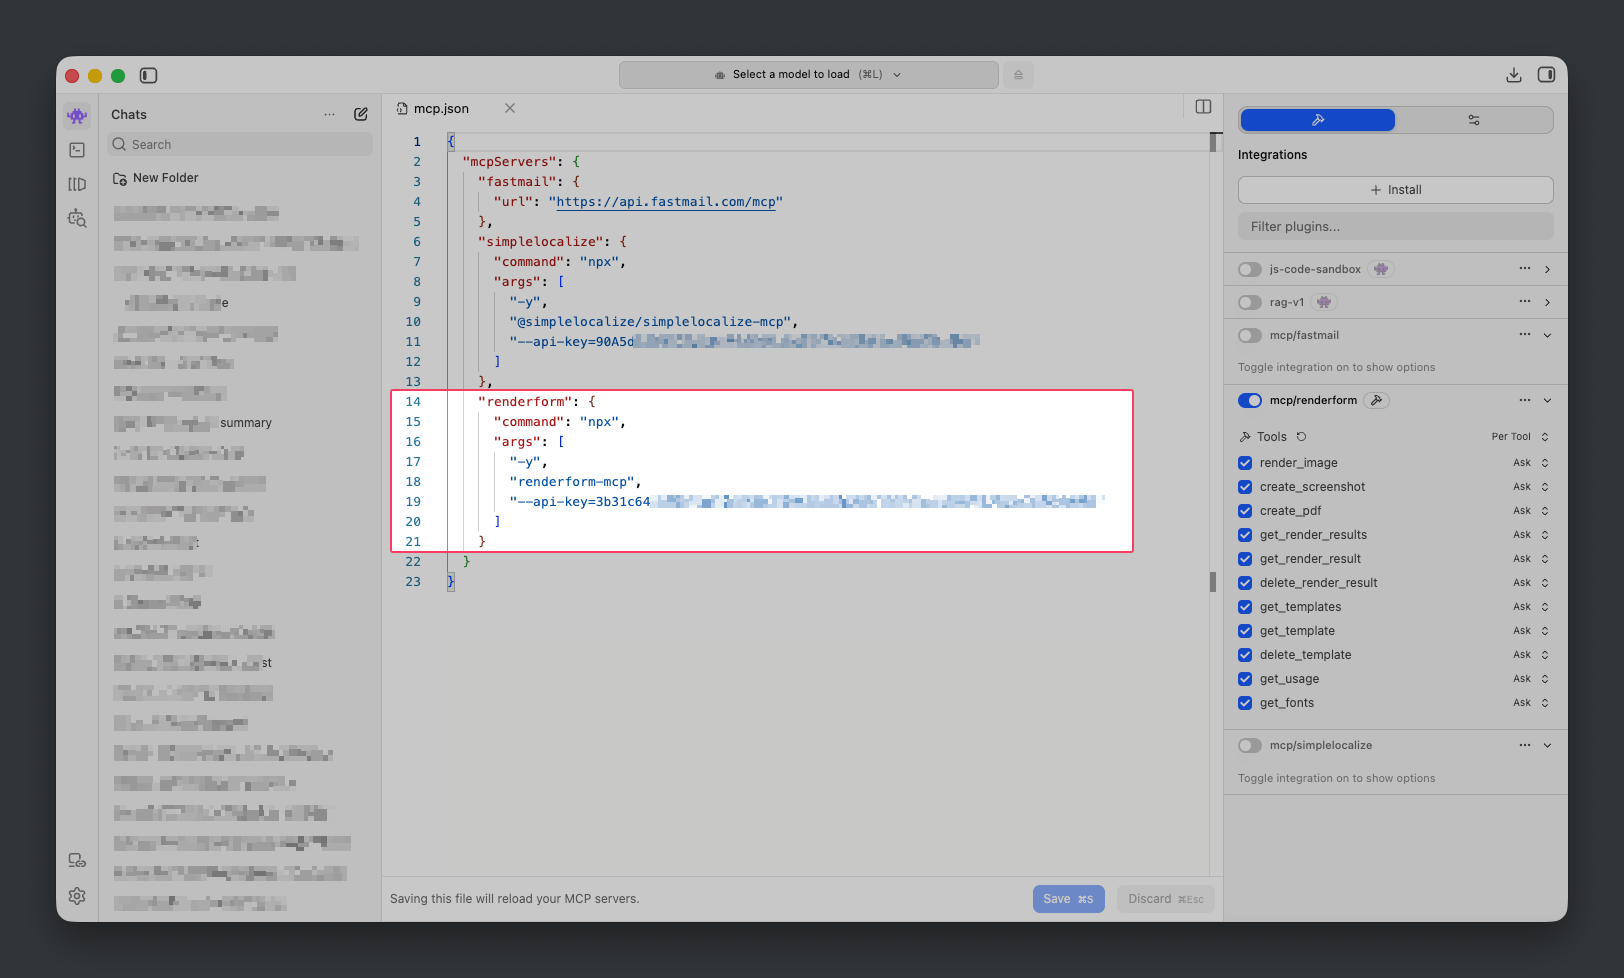Open the fastmail API URL link

[x=666, y=202]
